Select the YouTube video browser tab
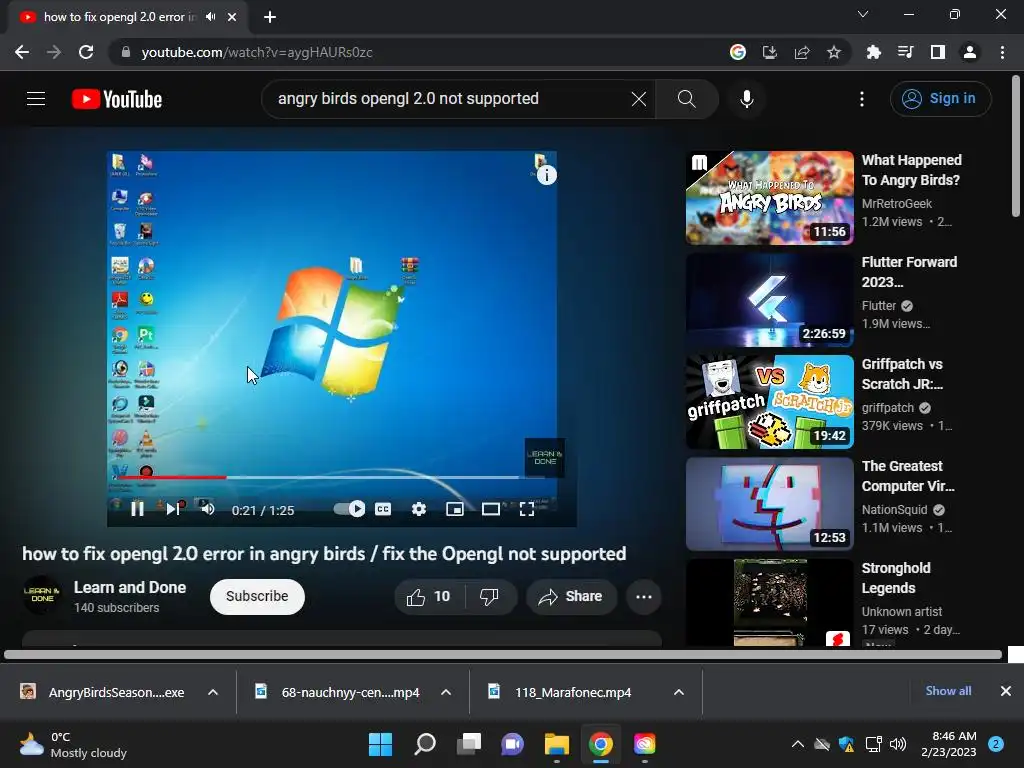1024x768 pixels. coord(127,17)
